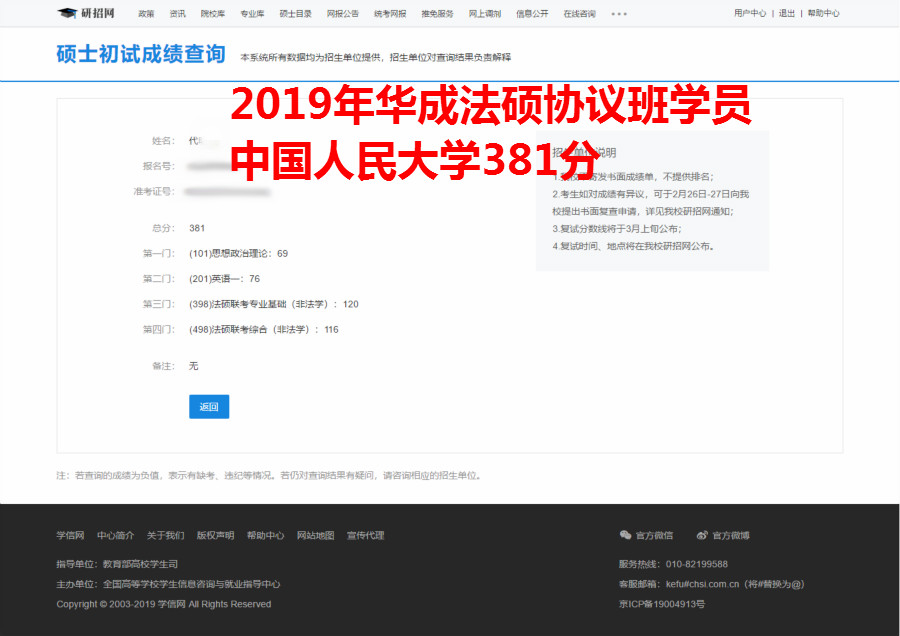Click the 研招网 graduation cap logo
The width and height of the screenshot is (900, 636).
[86, 13]
